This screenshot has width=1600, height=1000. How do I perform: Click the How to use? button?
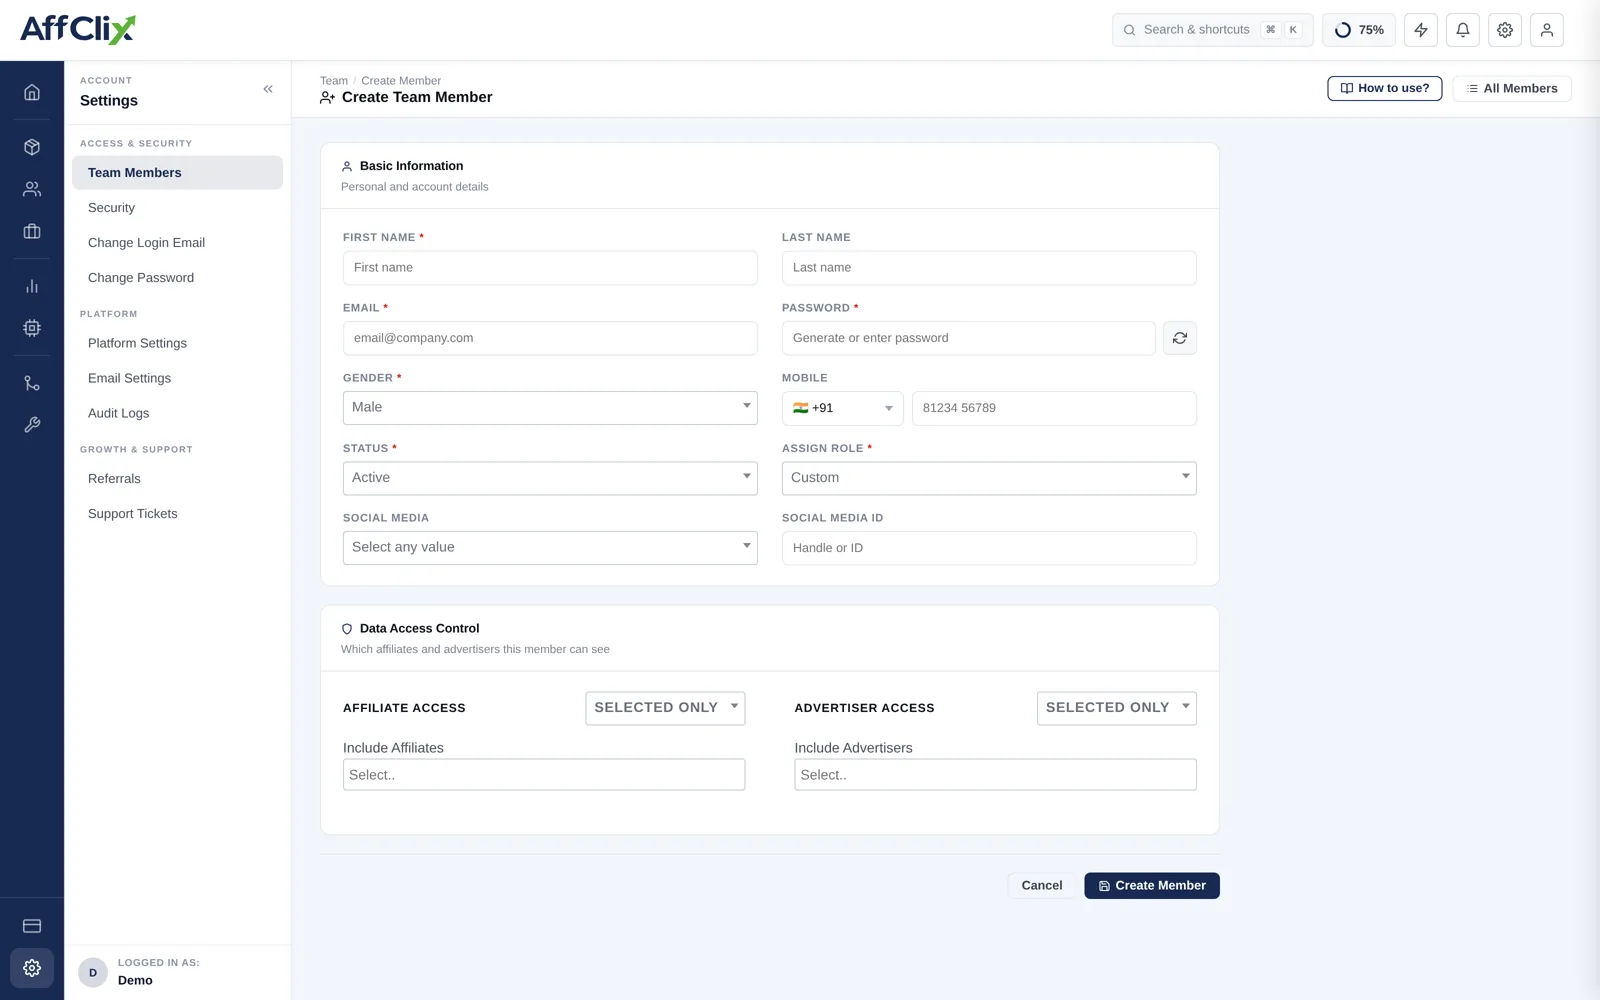pyautogui.click(x=1385, y=89)
